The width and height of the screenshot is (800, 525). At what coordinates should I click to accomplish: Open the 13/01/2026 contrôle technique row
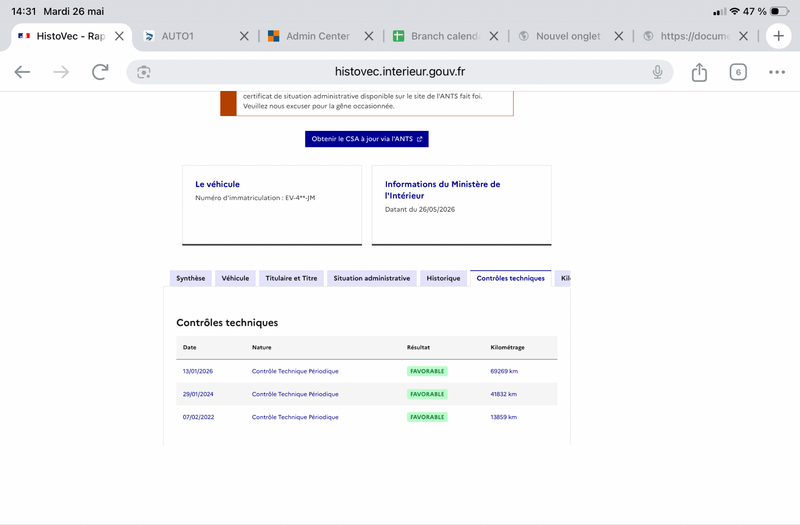tap(367, 371)
